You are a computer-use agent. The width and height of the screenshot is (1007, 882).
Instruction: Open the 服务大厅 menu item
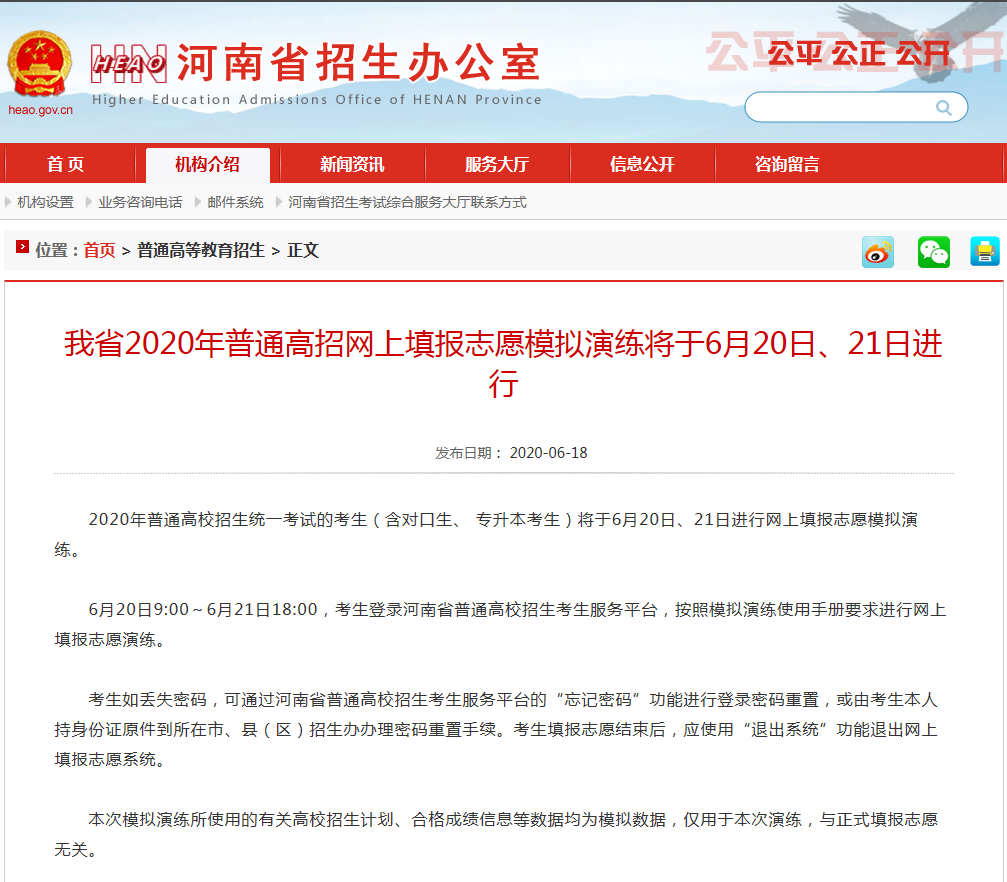pos(497,164)
